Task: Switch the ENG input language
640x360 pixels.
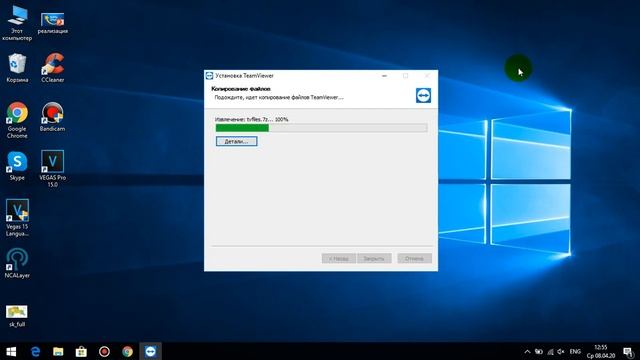Action: tap(575, 351)
